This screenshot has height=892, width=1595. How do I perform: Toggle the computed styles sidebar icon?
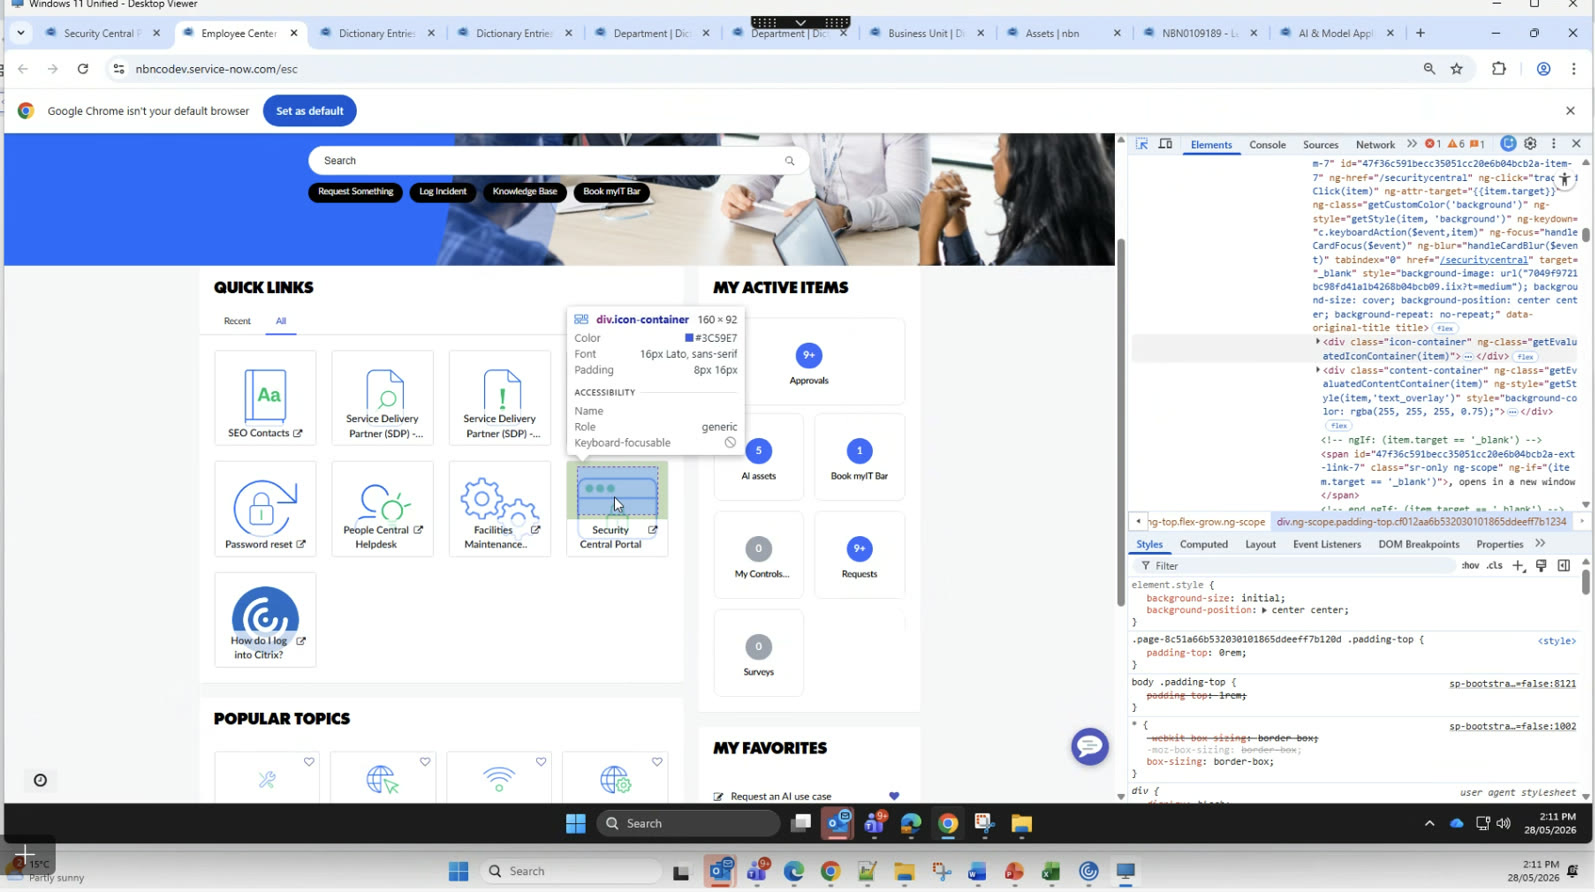click(1564, 566)
